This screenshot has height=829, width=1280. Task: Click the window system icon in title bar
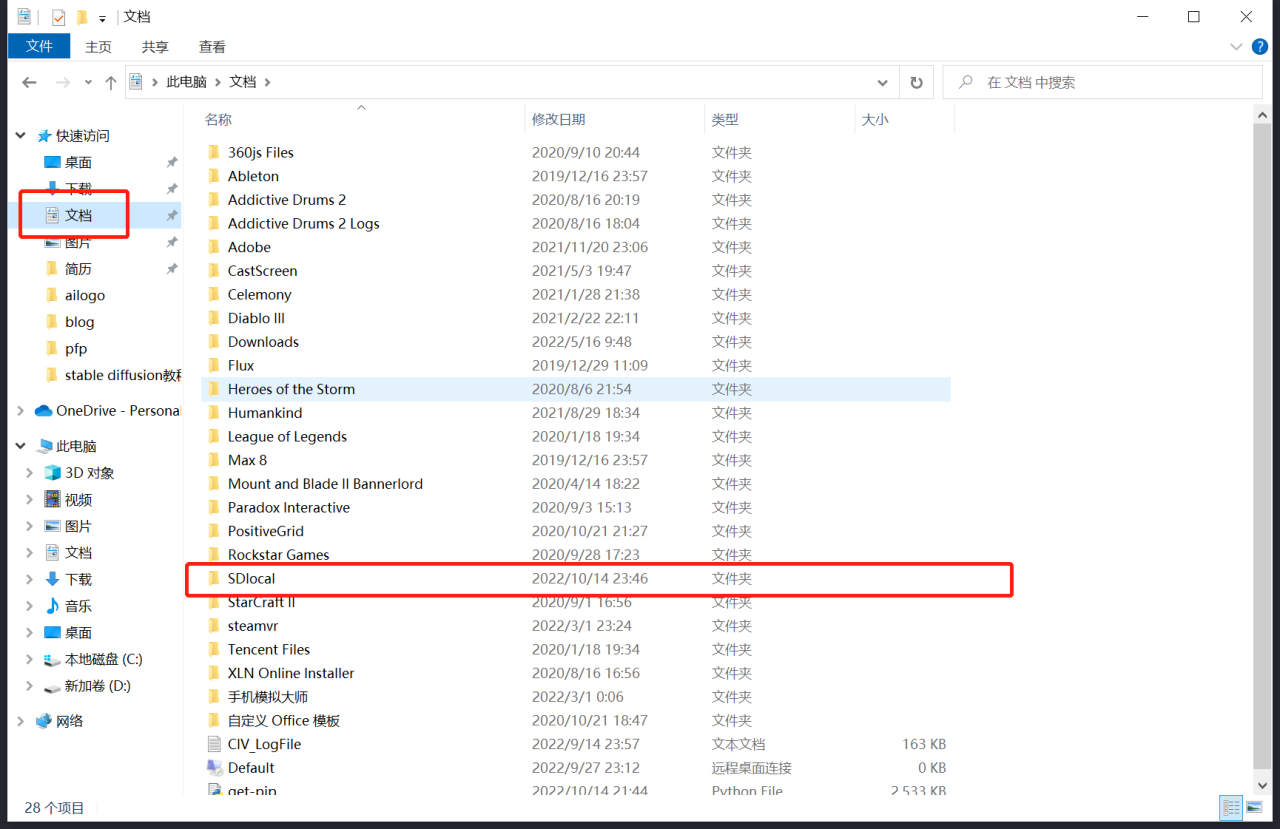tap(24, 16)
